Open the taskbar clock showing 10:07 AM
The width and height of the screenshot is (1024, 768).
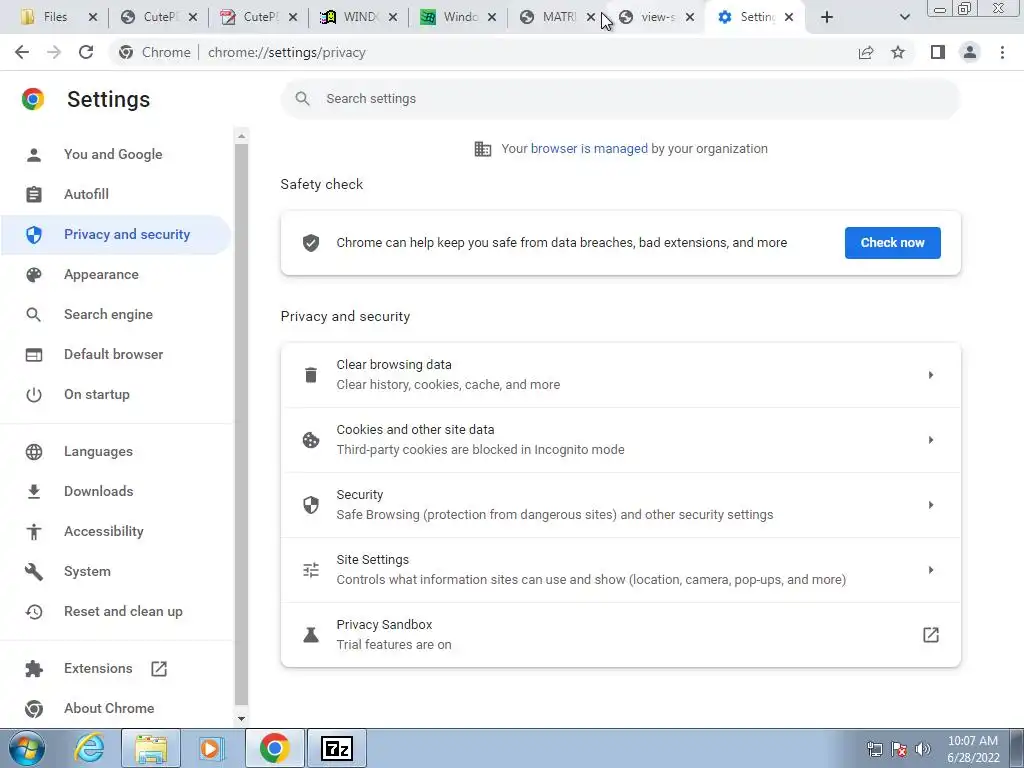point(973,749)
